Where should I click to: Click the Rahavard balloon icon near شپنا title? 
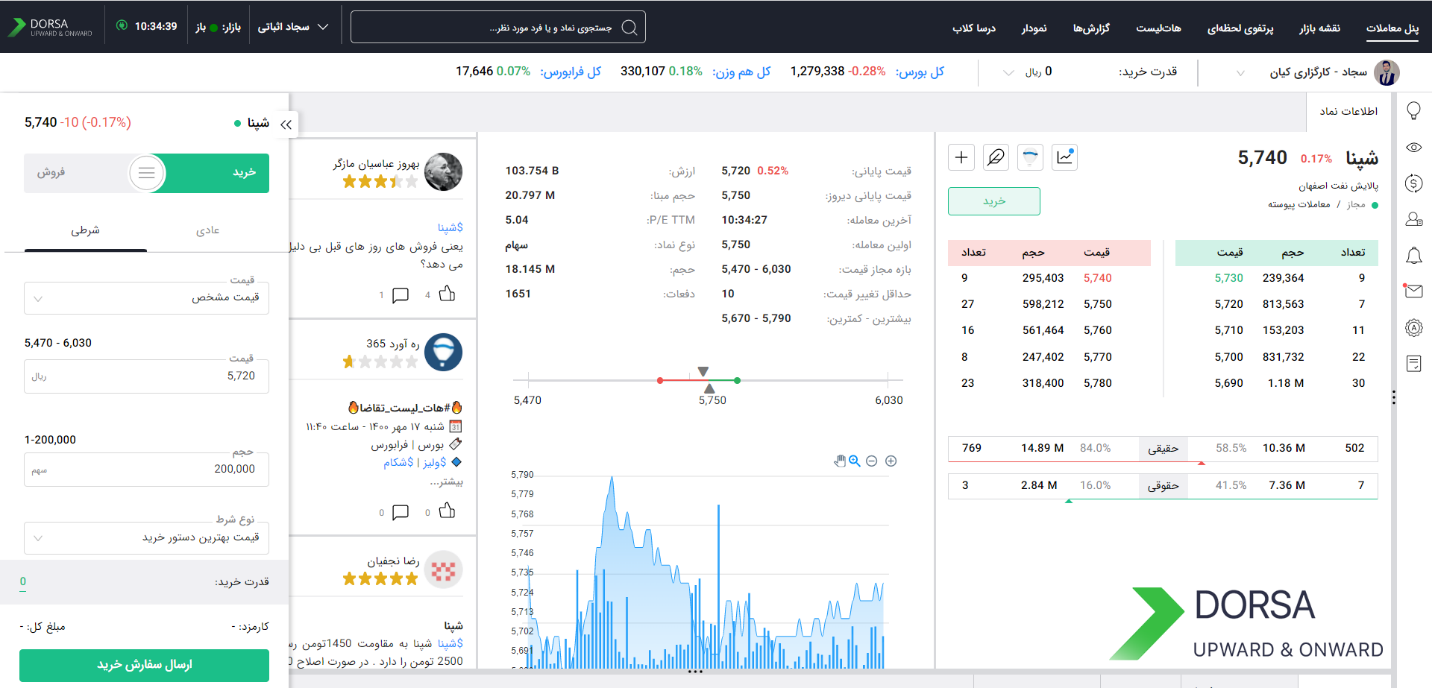coord(1030,157)
